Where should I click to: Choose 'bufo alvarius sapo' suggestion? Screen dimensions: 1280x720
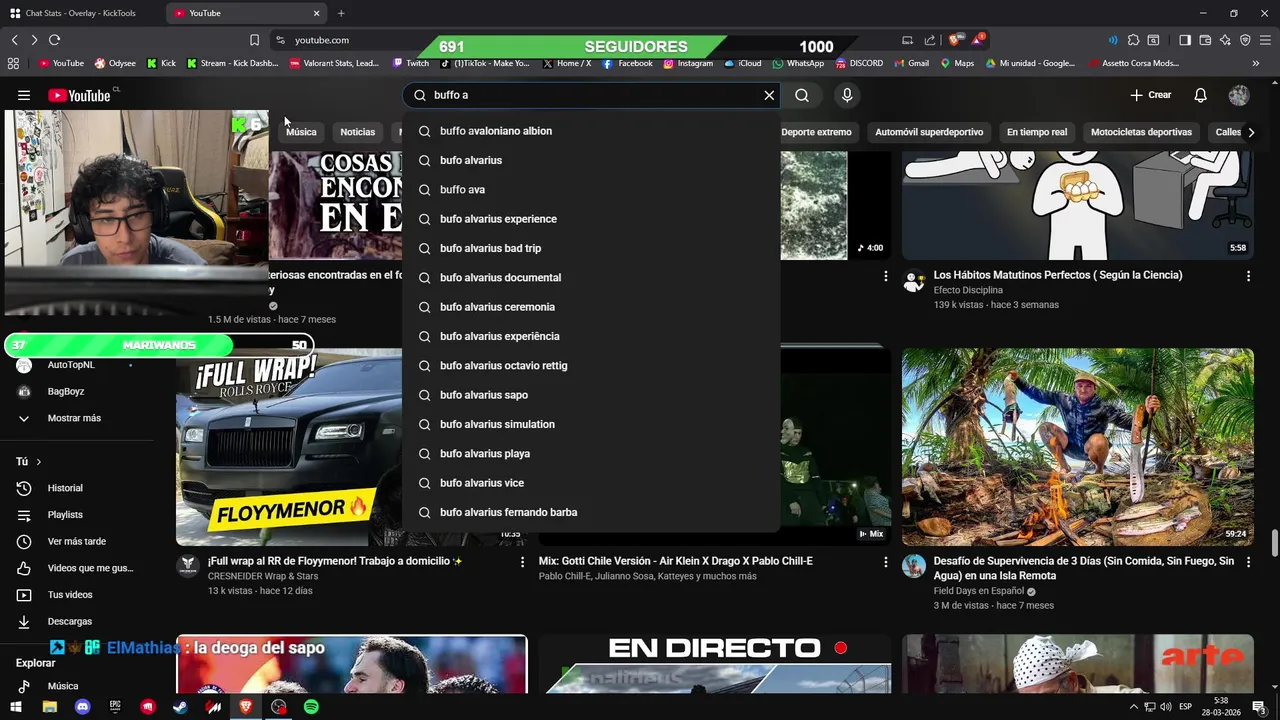click(x=591, y=395)
